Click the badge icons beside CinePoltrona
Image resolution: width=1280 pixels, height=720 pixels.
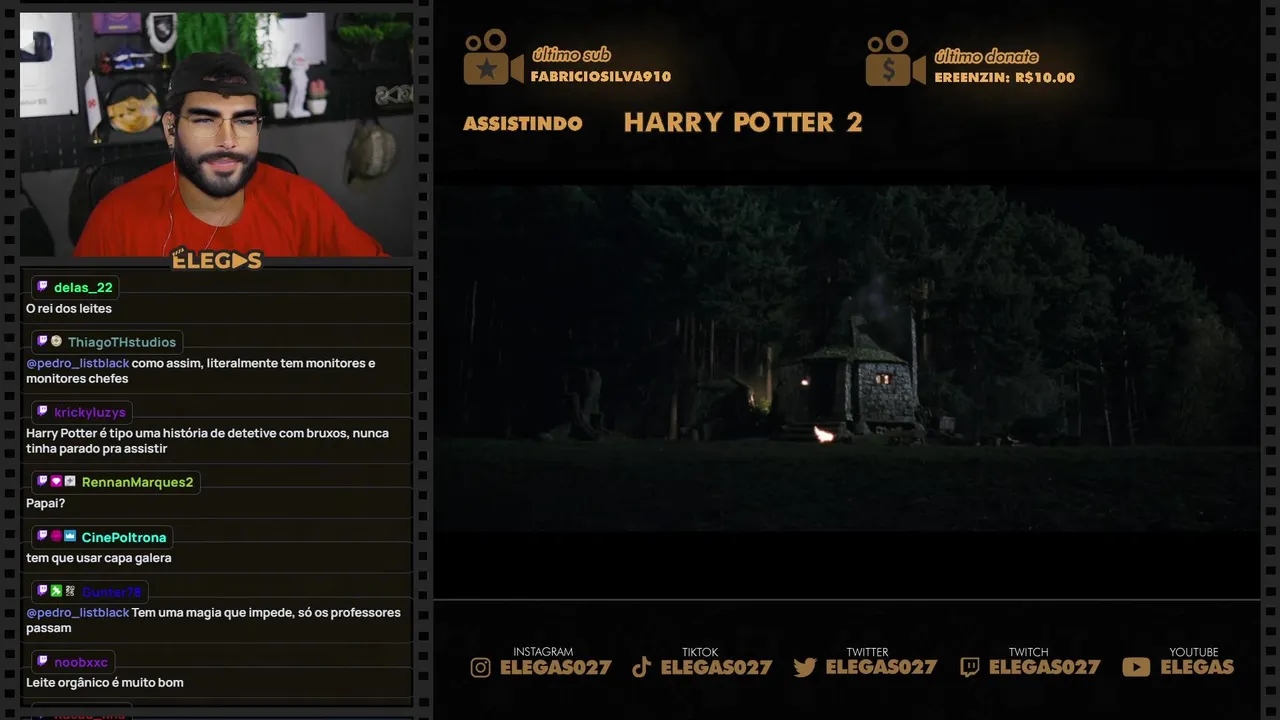point(56,536)
